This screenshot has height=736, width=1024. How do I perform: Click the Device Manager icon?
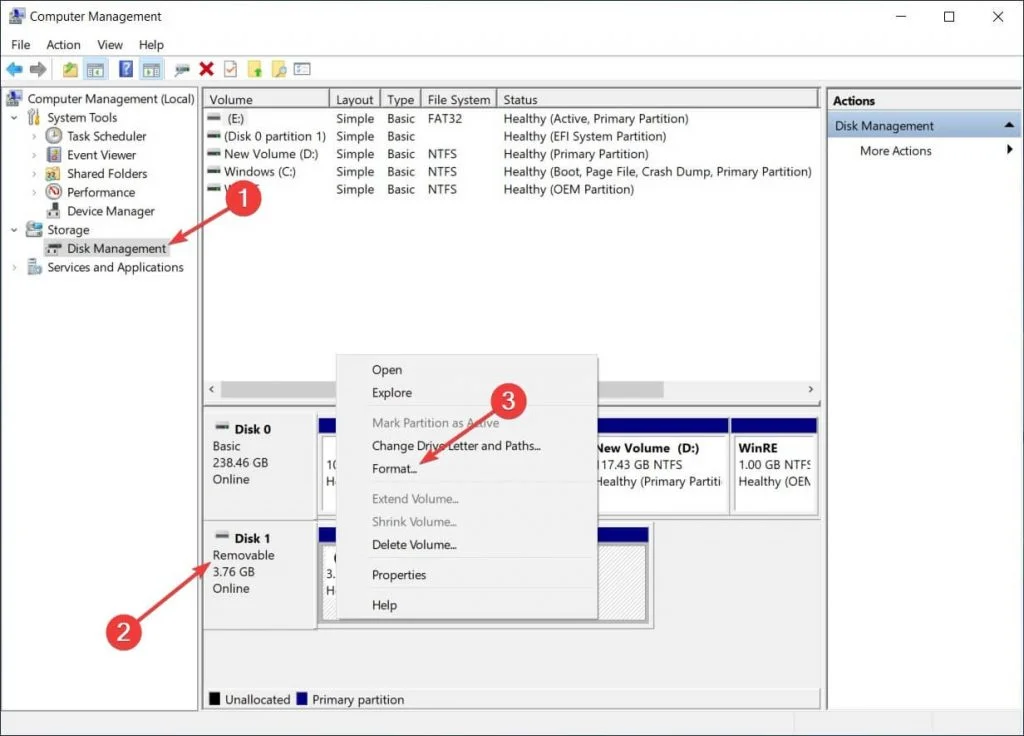(54, 211)
